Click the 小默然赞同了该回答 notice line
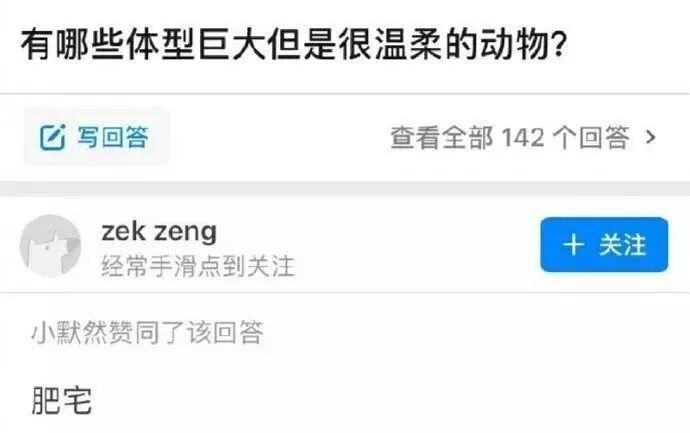This screenshot has height=433, width=690. [x=147, y=332]
